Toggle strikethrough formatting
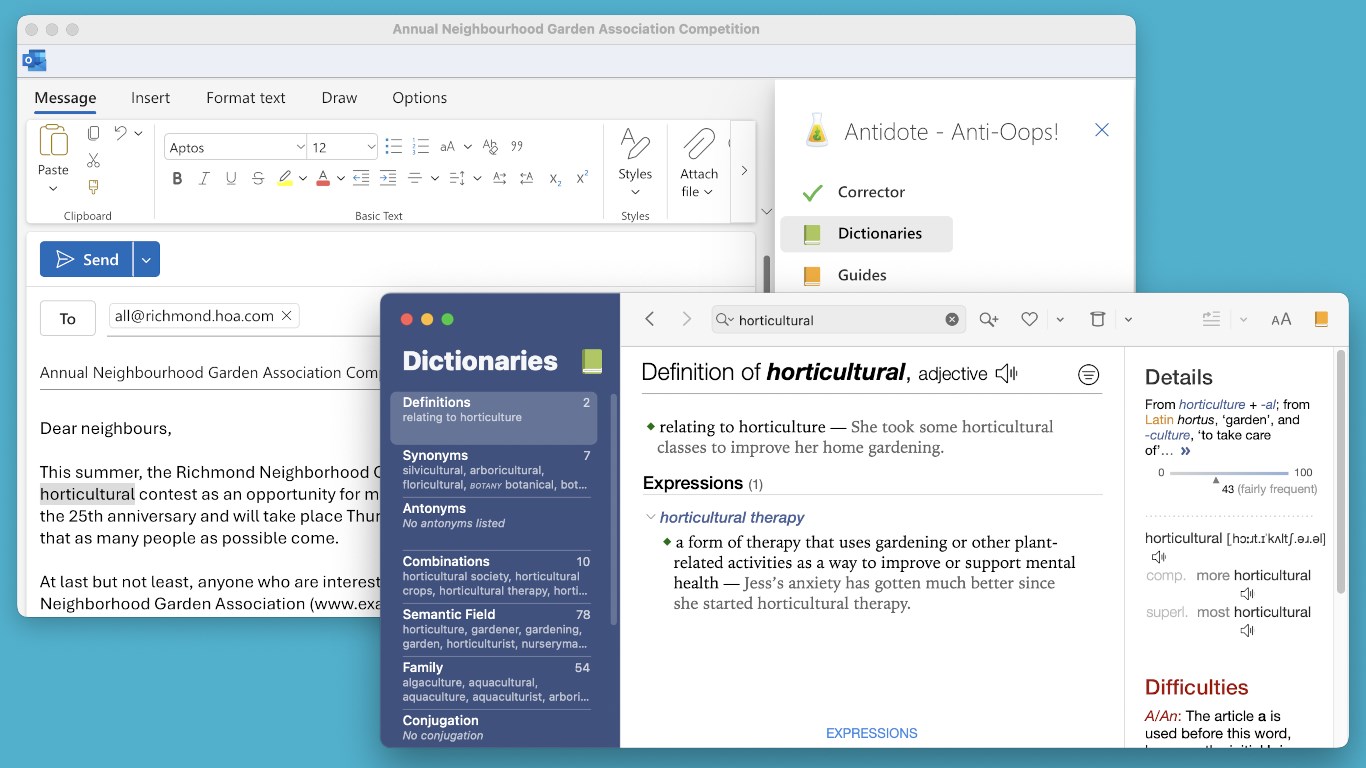 [x=258, y=178]
